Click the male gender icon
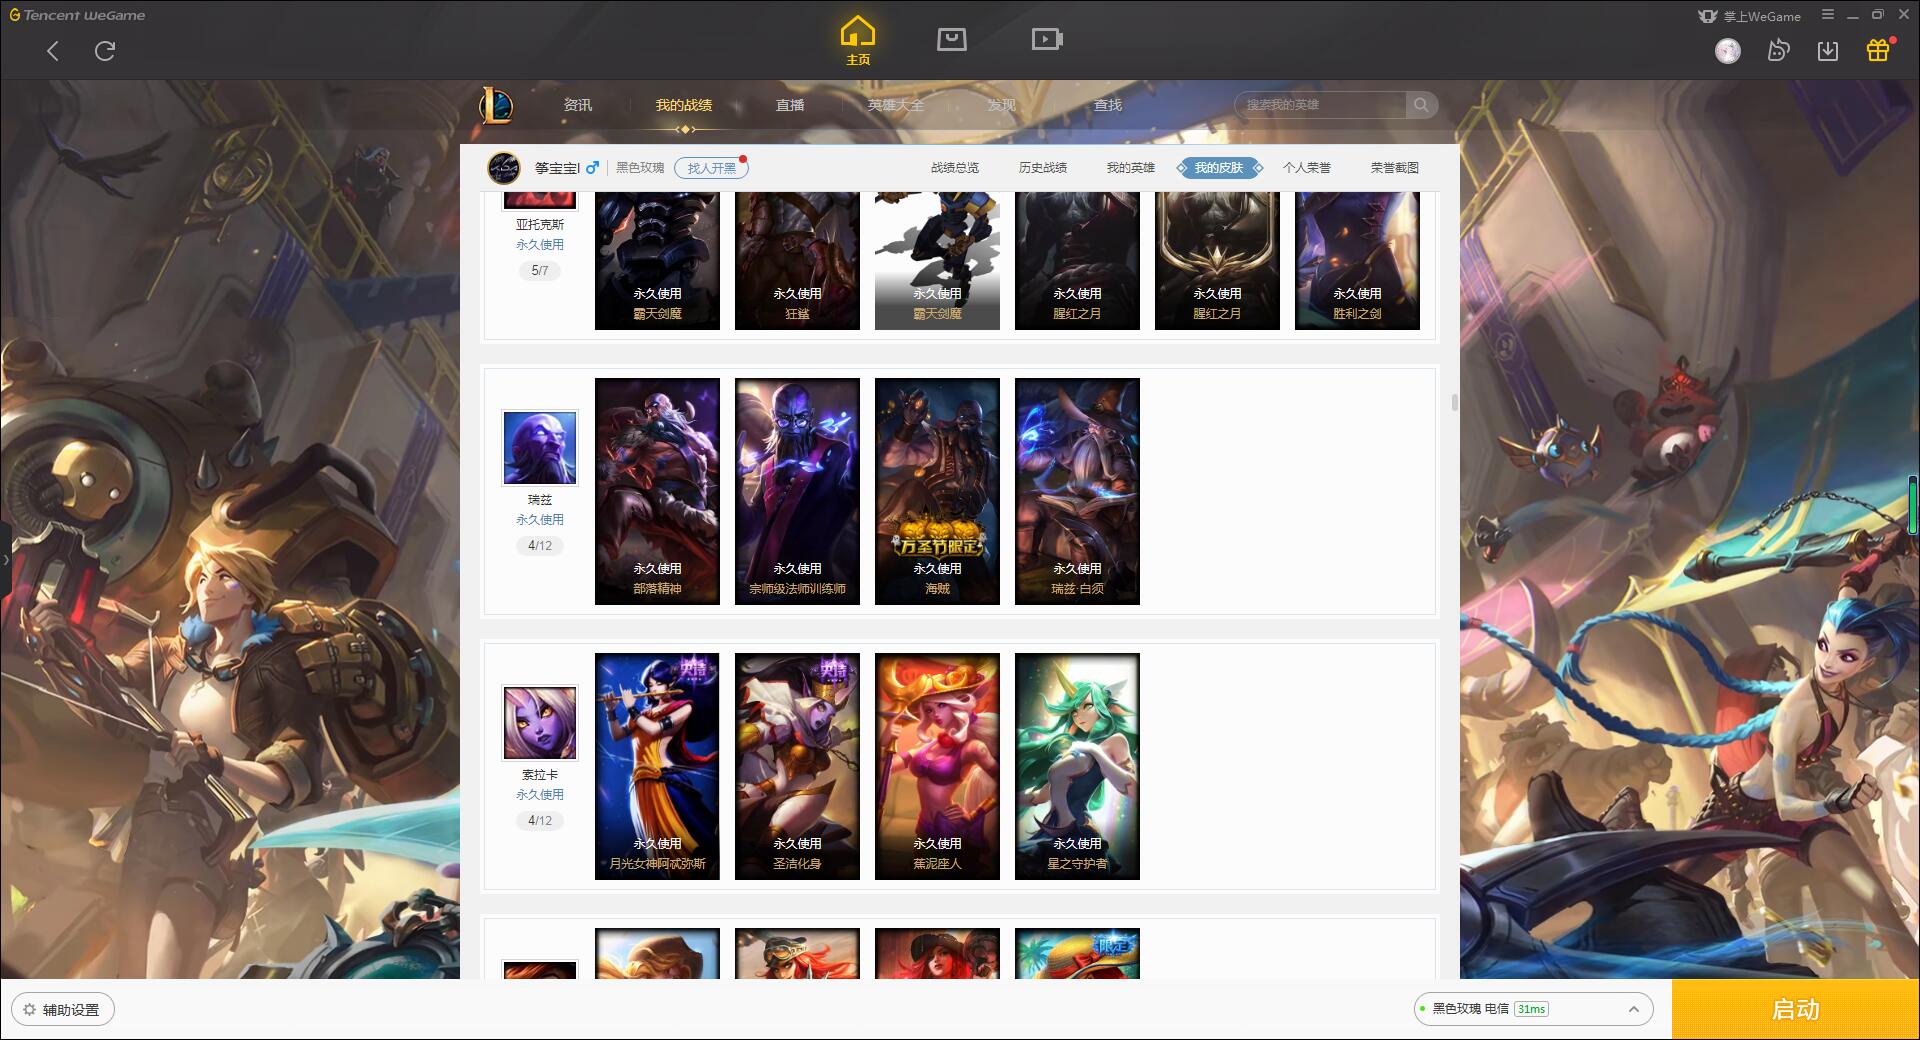Image resolution: width=1920 pixels, height=1040 pixels. coord(592,167)
